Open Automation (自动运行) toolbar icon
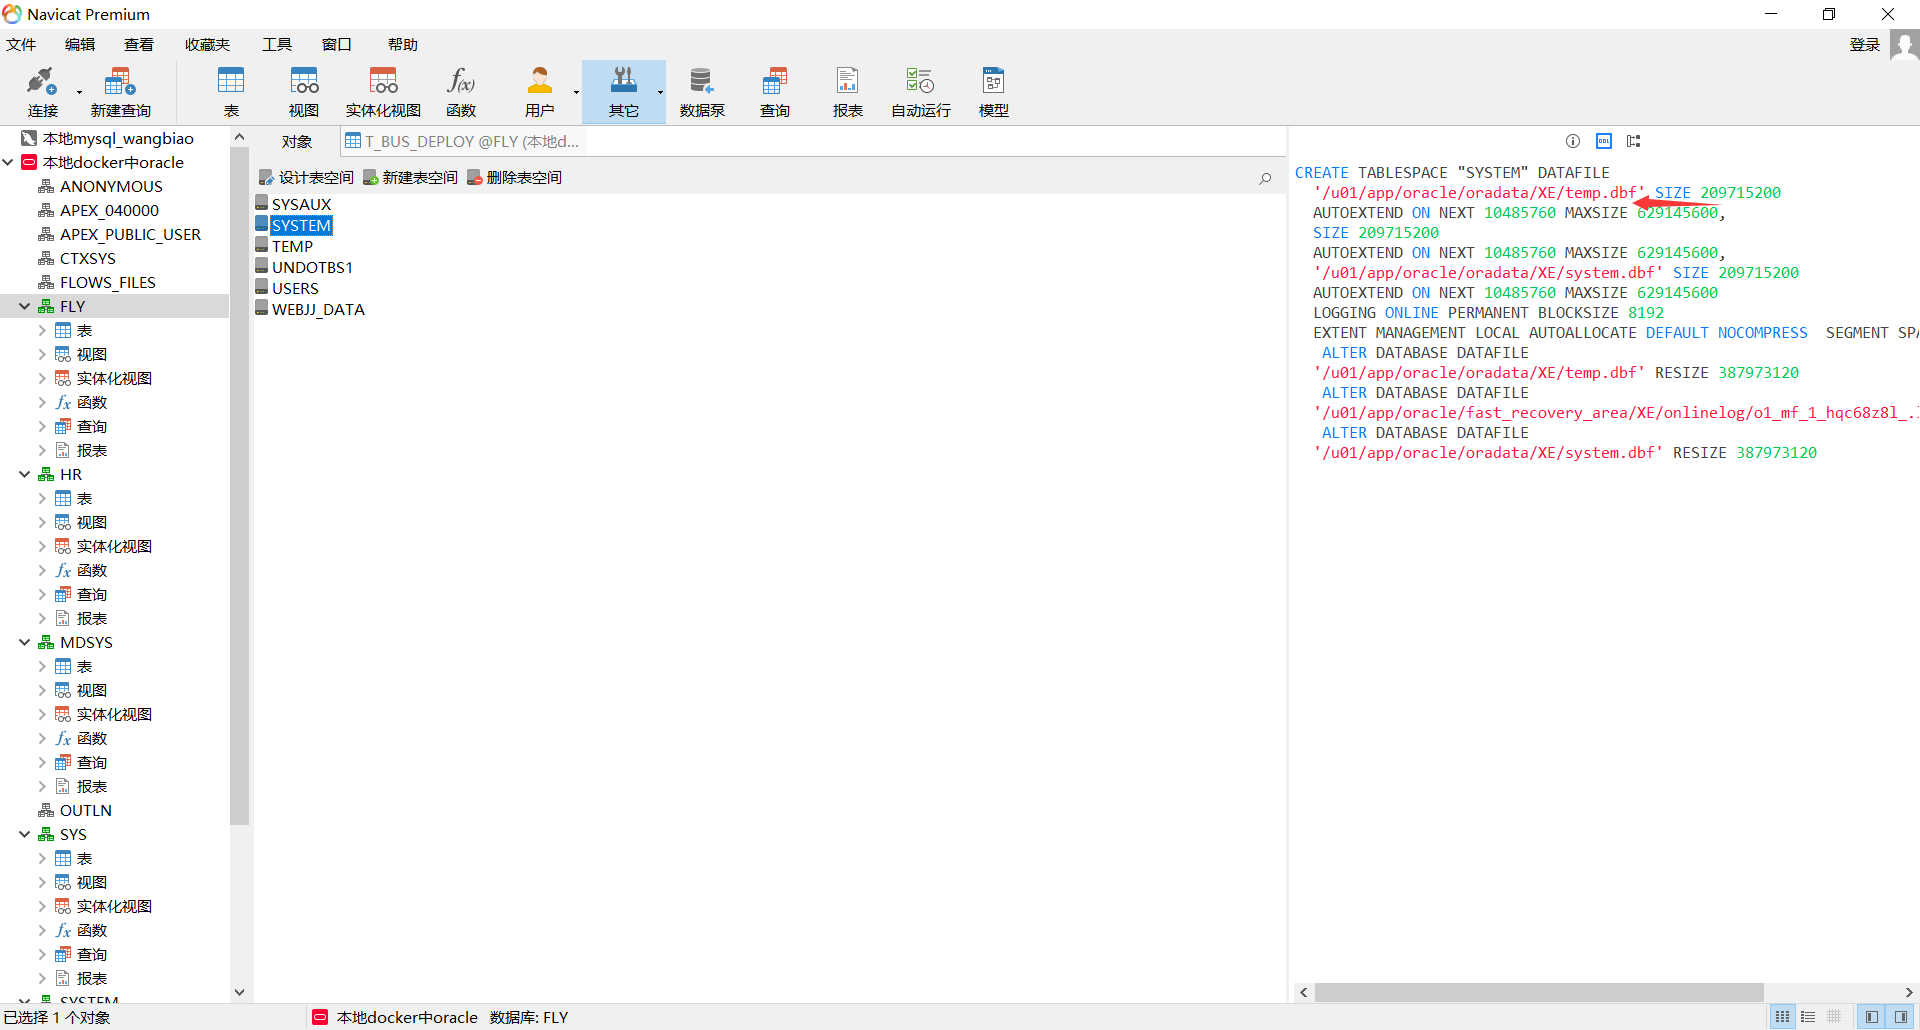 (x=921, y=92)
